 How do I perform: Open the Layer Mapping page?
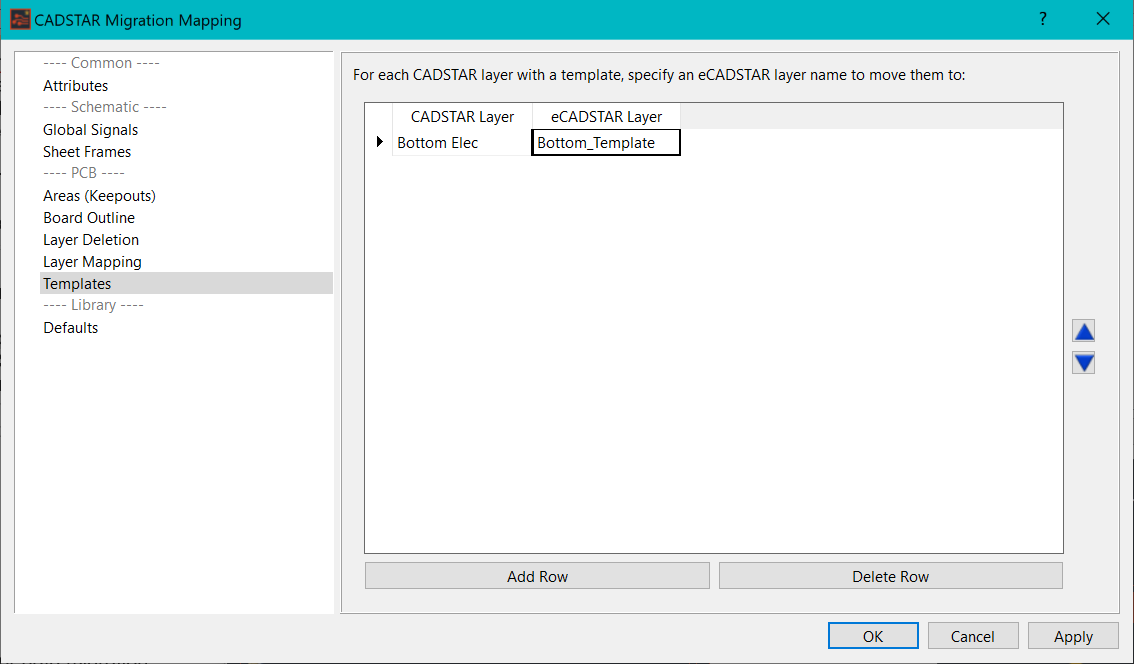click(x=92, y=262)
